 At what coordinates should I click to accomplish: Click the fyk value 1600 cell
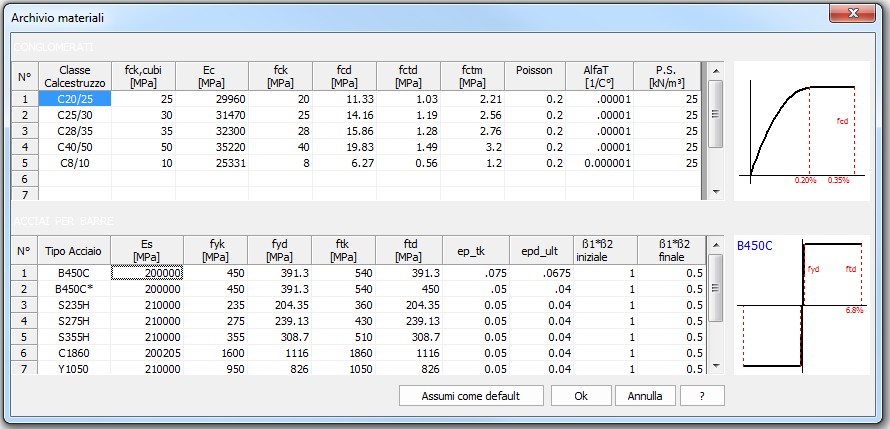[215, 352]
